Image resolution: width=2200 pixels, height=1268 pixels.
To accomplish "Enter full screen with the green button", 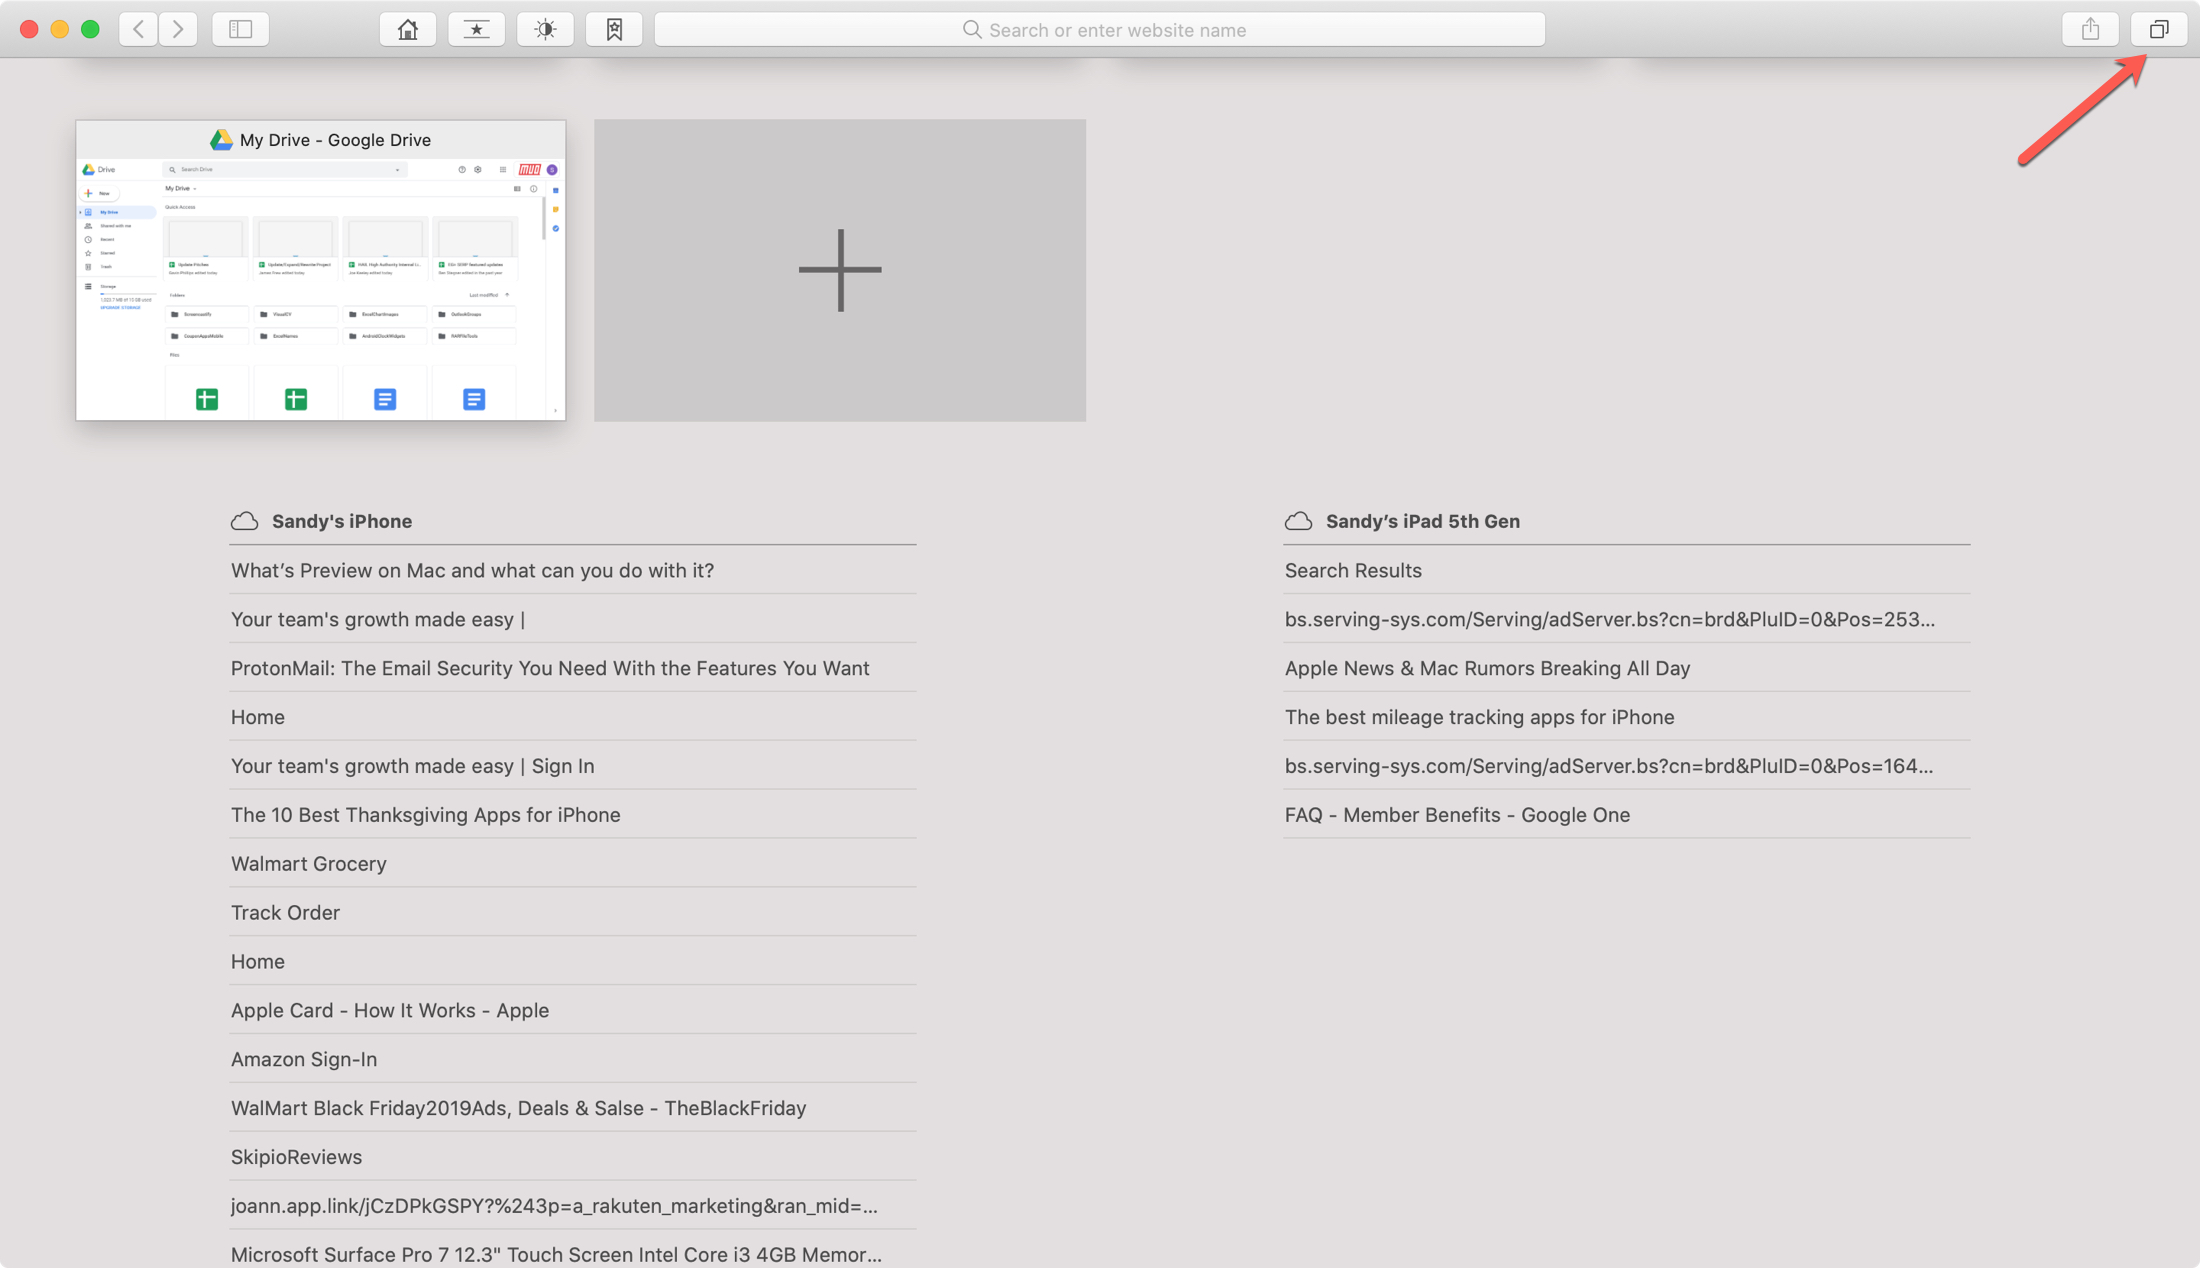I will click(x=90, y=29).
